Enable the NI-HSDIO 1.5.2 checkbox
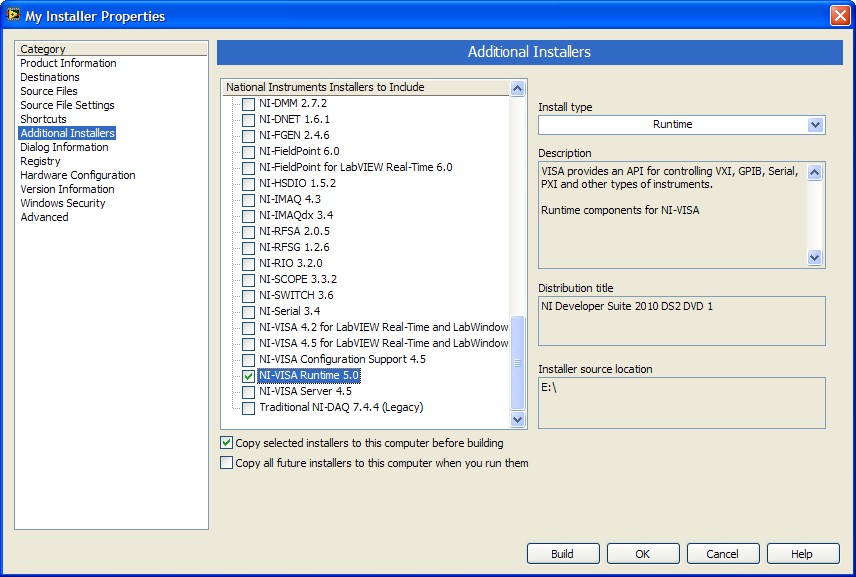This screenshot has width=856, height=577. [x=248, y=184]
